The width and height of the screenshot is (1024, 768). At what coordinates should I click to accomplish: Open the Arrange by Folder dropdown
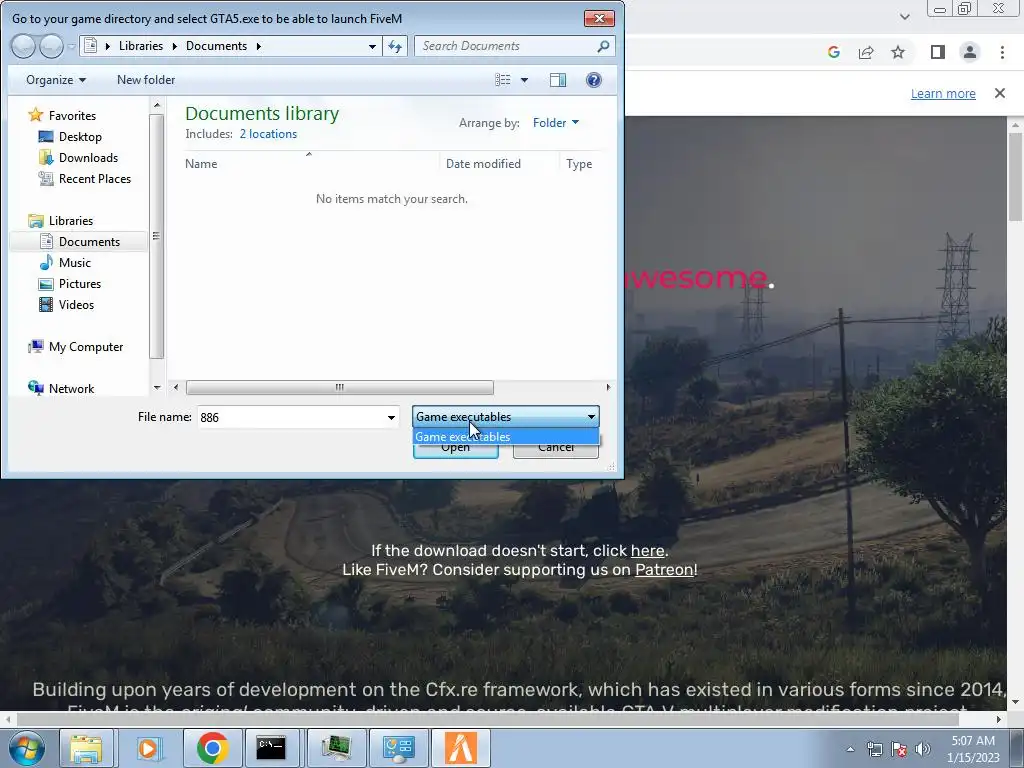(556, 123)
